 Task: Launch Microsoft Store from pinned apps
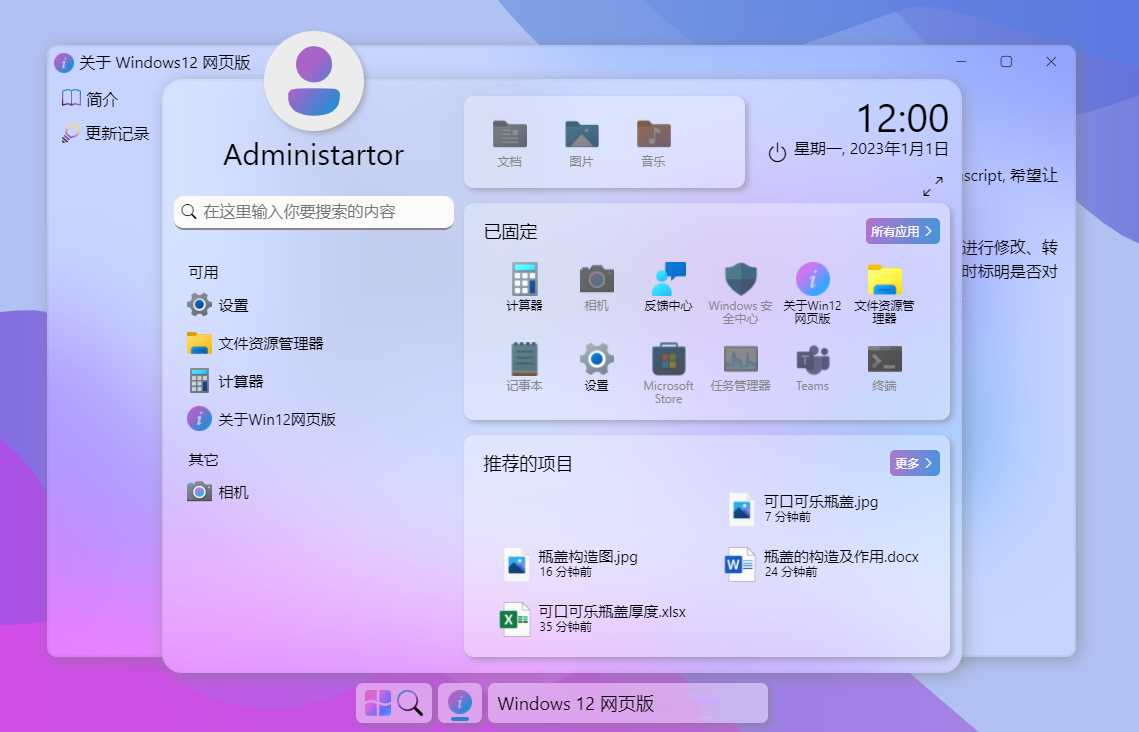(x=668, y=360)
